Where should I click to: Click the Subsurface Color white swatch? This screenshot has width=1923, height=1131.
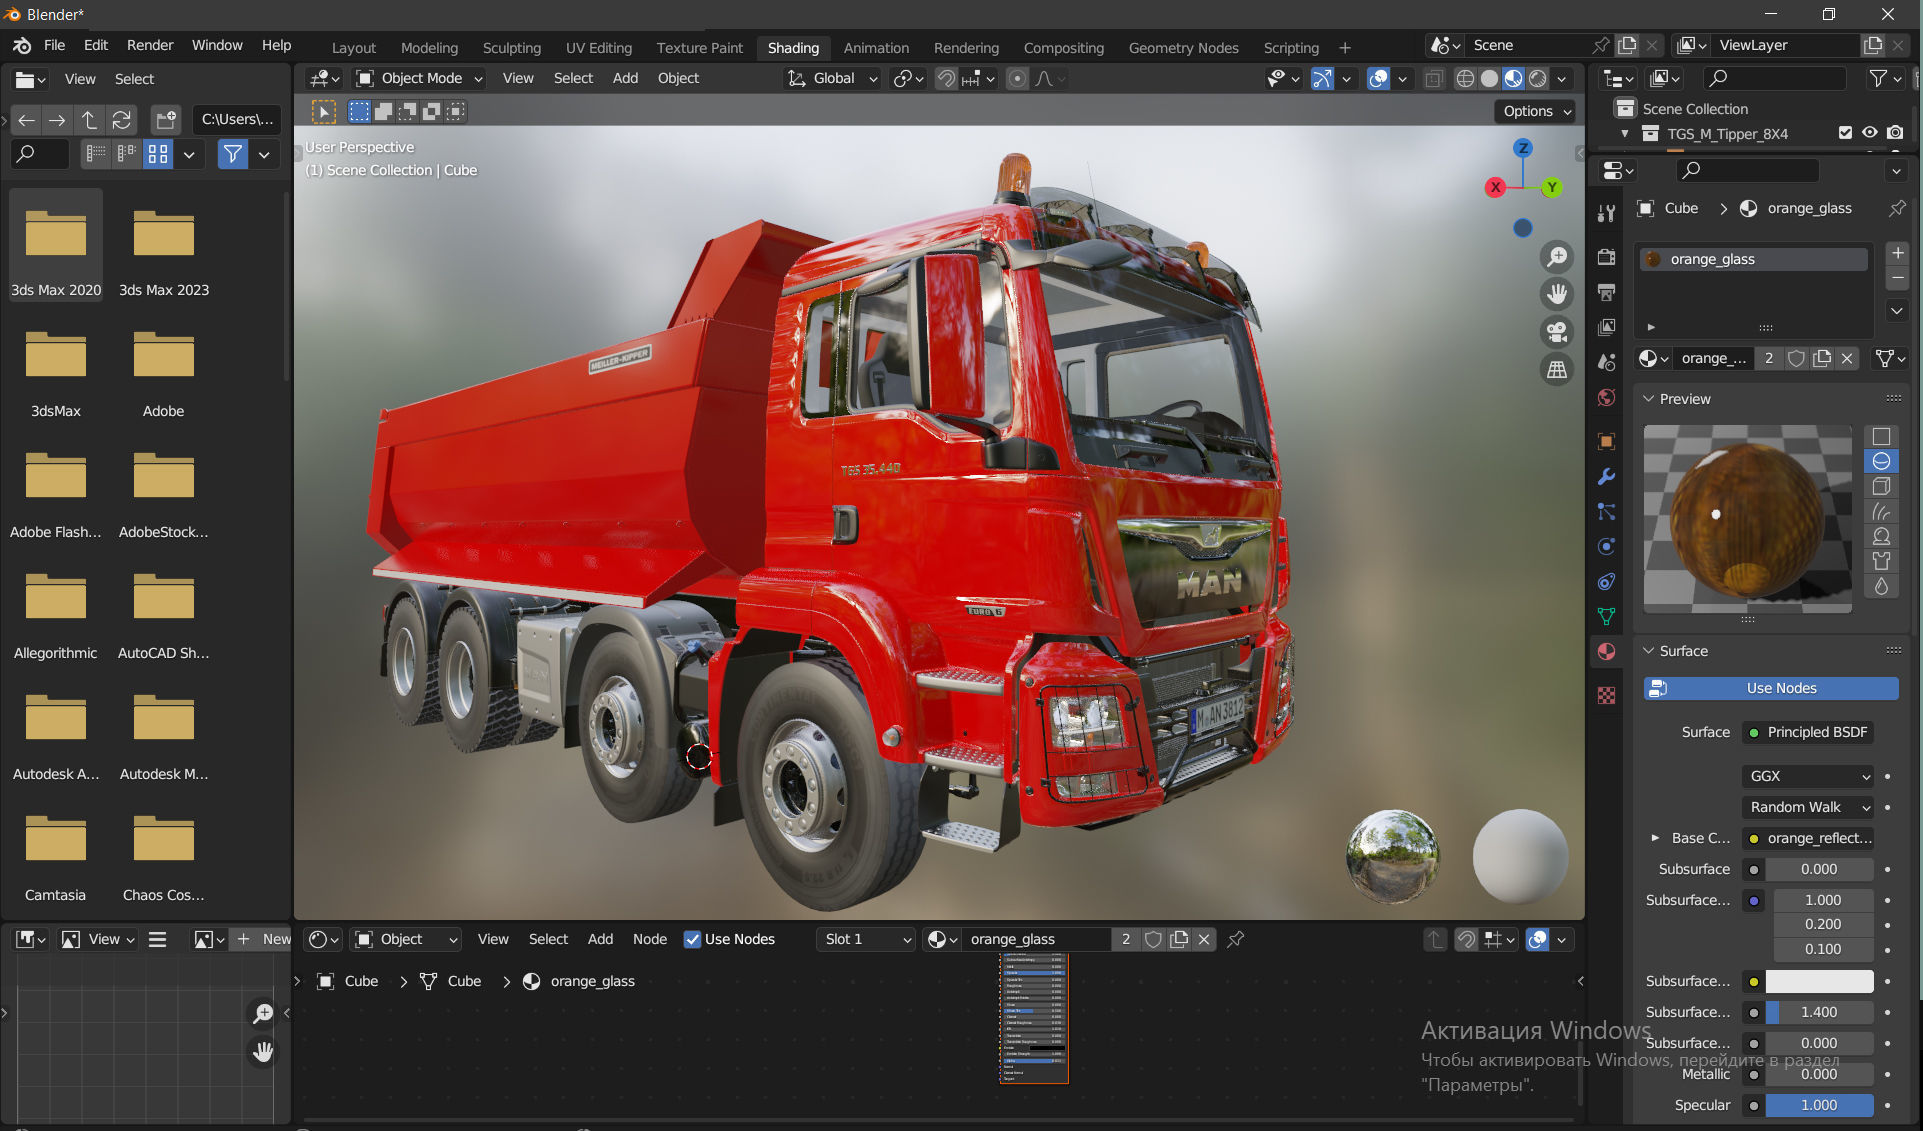1819,981
